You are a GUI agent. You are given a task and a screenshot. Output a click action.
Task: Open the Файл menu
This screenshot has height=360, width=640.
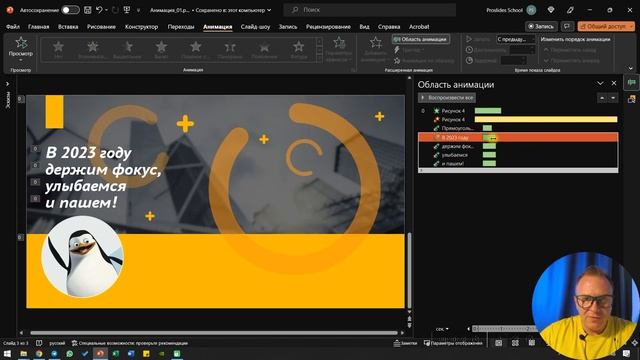[13, 27]
